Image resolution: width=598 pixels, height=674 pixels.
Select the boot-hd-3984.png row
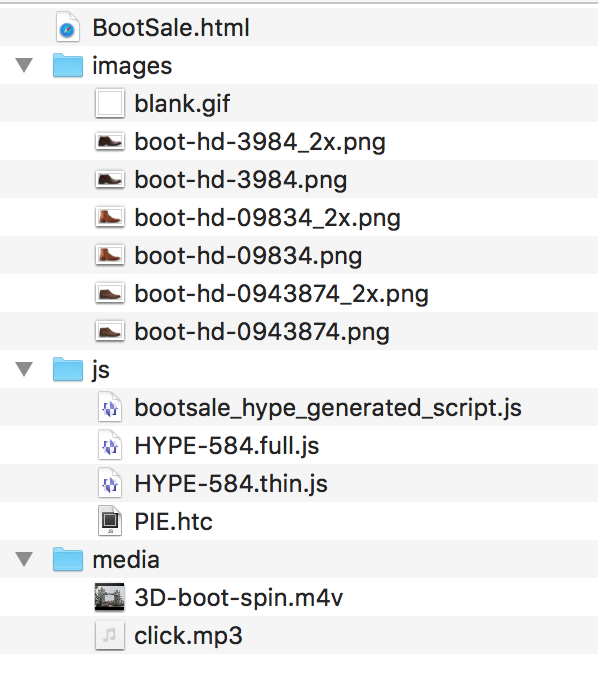pos(299,179)
